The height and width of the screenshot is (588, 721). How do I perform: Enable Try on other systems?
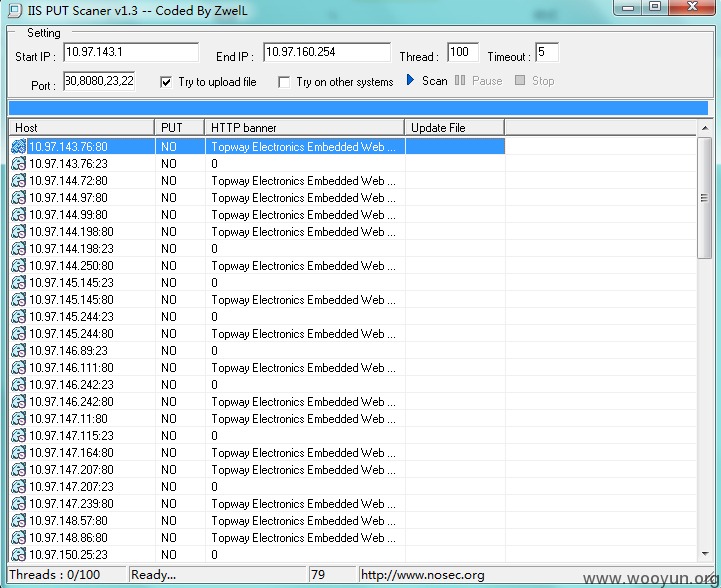(x=284, y=82)
